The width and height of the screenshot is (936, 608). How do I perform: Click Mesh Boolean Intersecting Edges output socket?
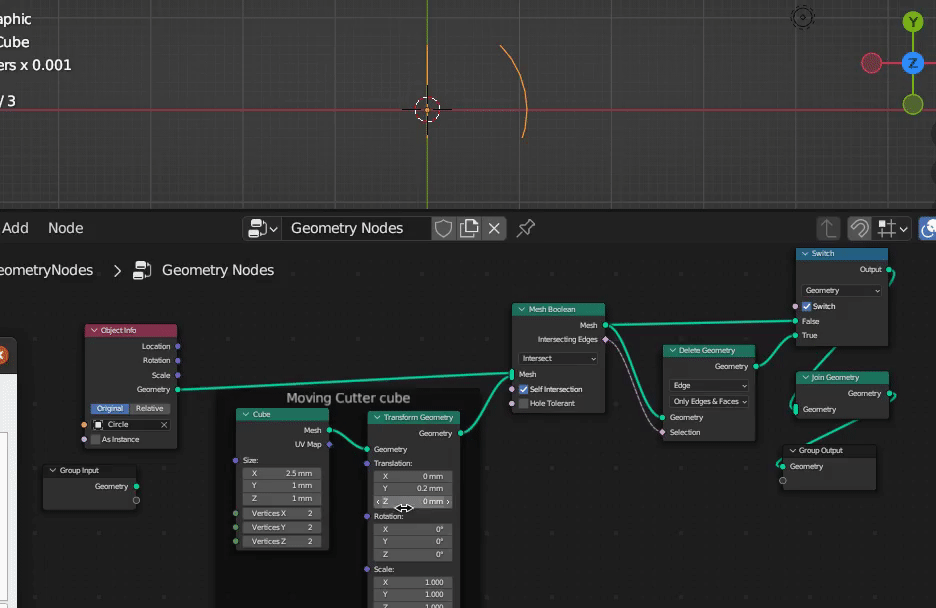coord(605,340)
